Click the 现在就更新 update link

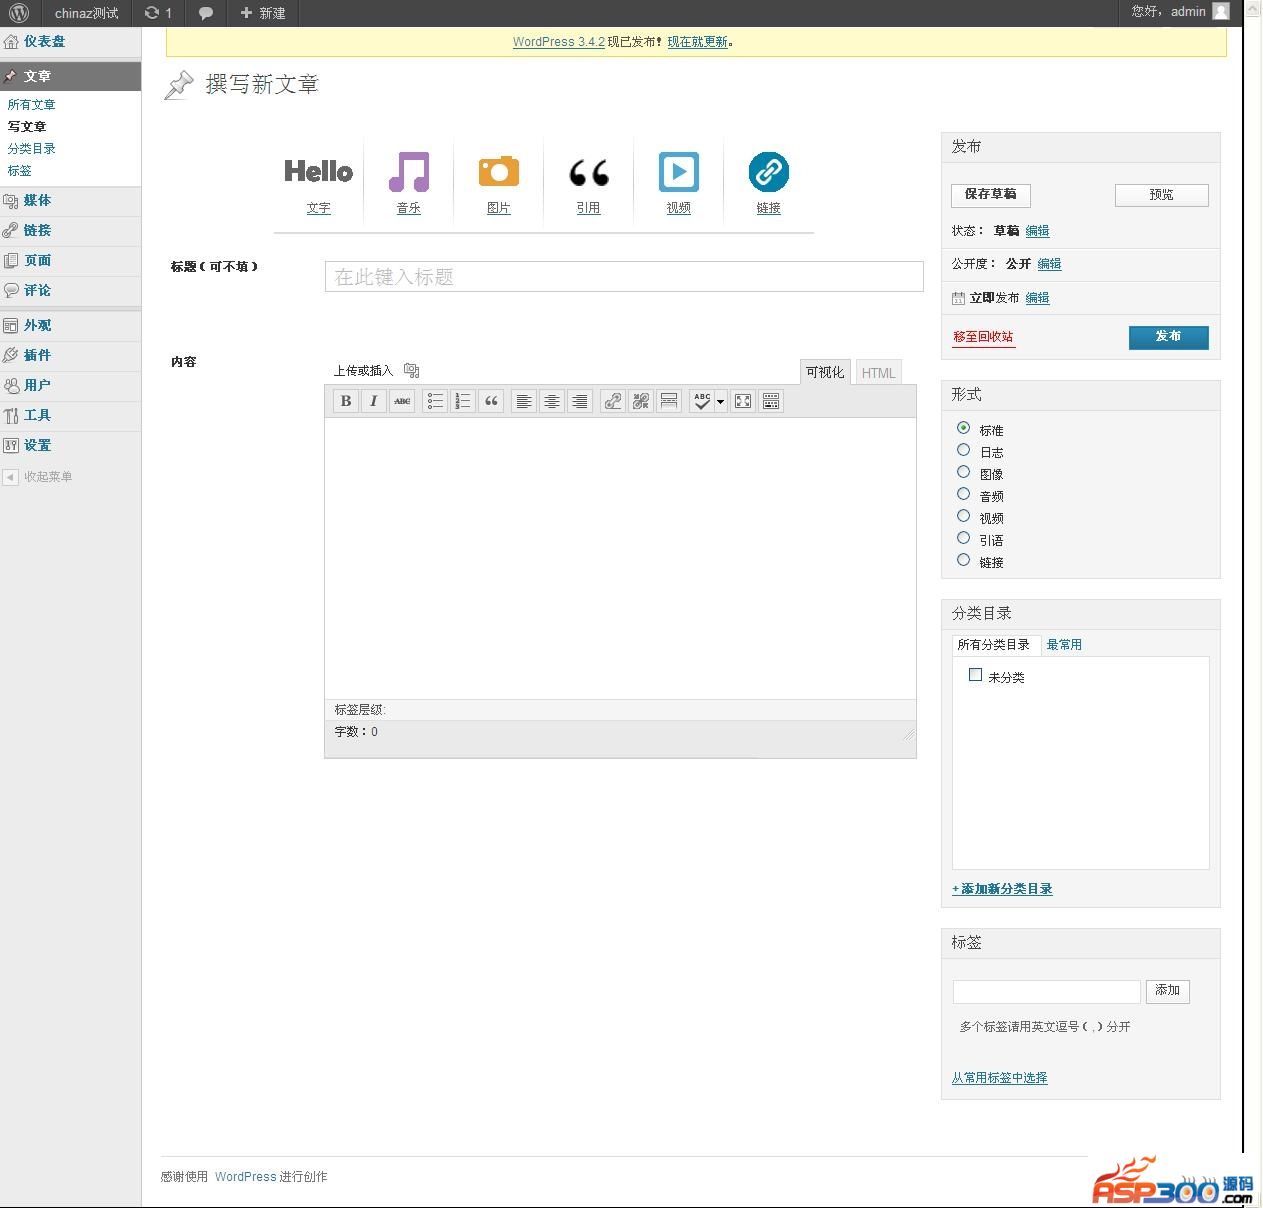(698, 42)
